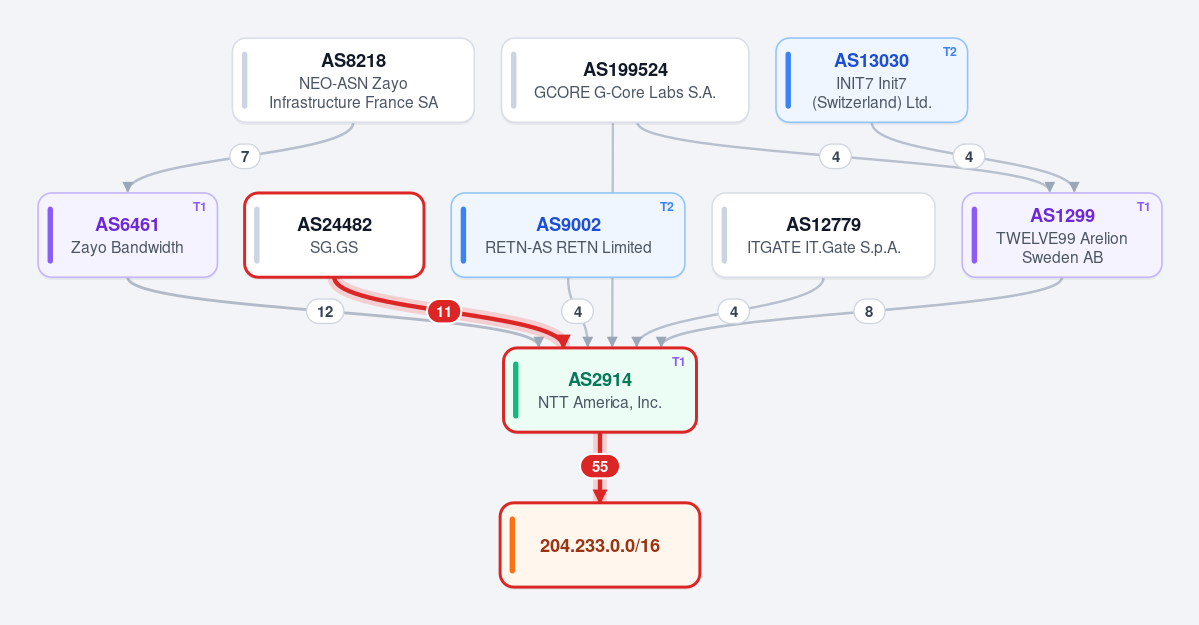Click the red 11 edge count badge

point(444,311)
